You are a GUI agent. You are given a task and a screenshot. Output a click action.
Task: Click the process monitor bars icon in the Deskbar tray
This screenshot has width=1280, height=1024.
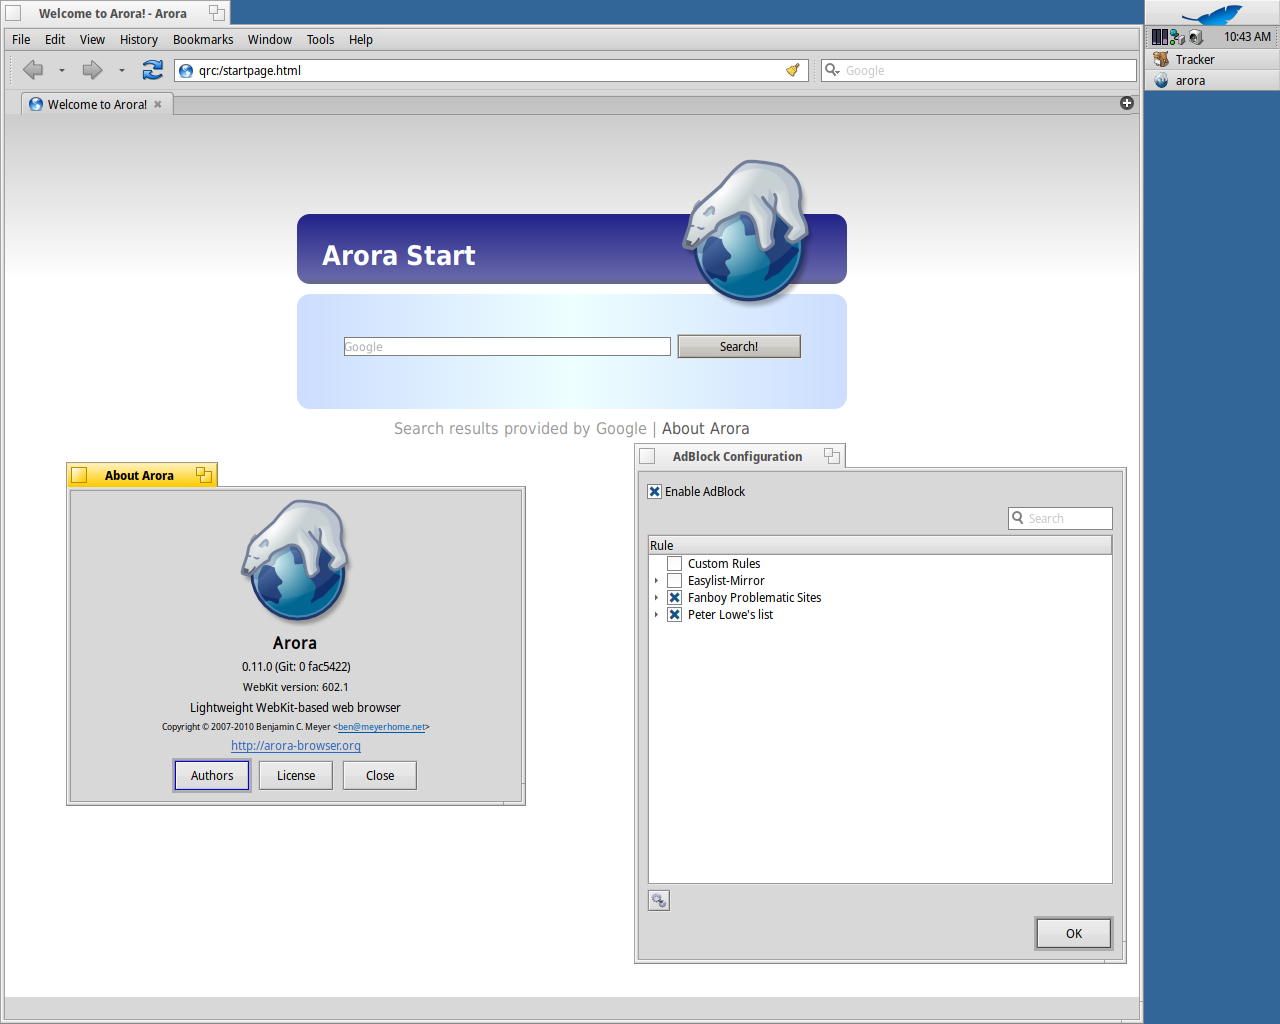click(x=1160, y=37)
